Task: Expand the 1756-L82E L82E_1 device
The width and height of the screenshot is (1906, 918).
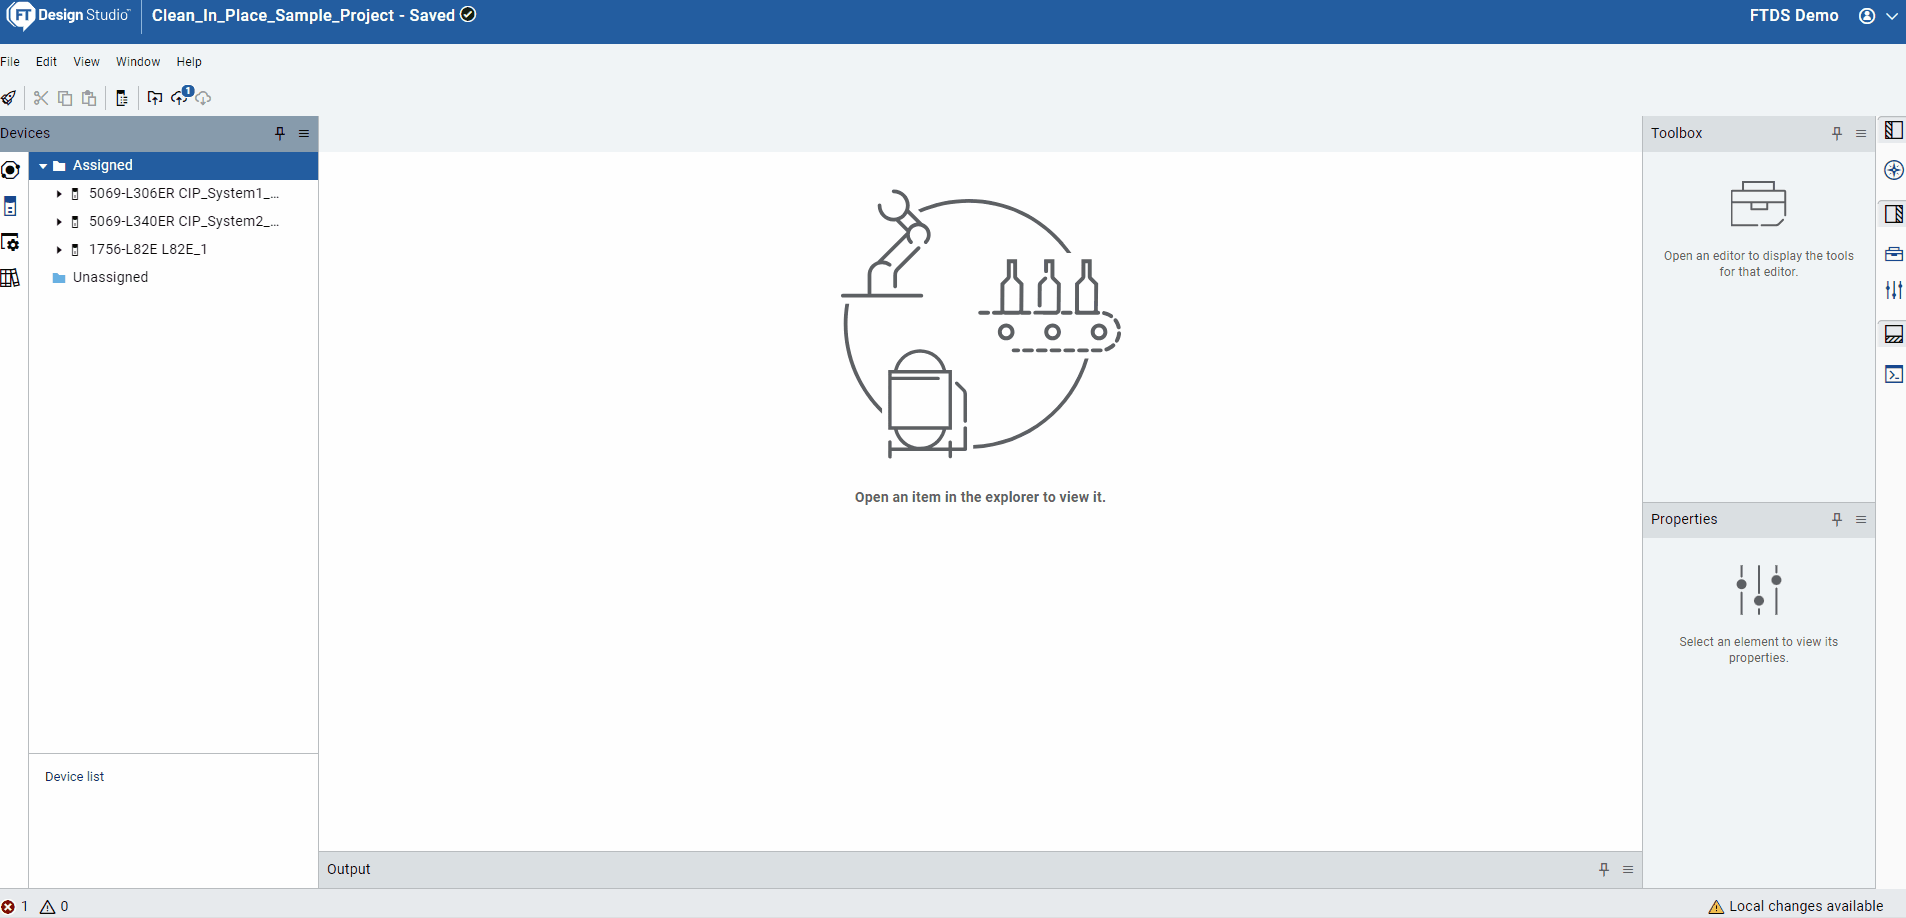Action: point(59,250)
